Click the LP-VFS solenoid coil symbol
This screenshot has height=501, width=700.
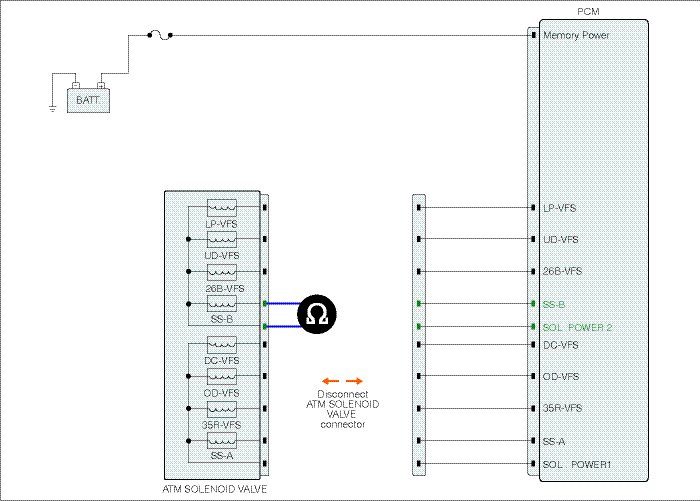coord(222,208)
